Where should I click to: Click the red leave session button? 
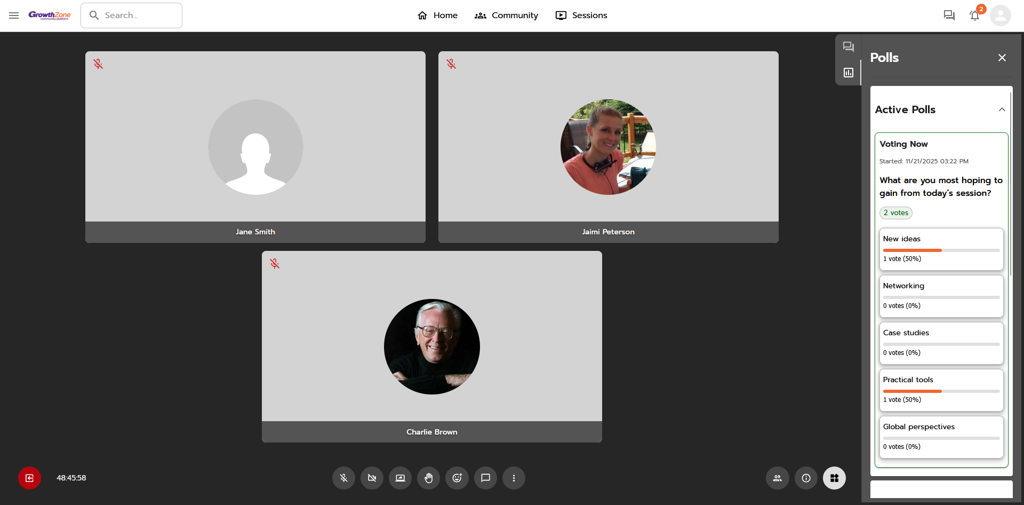(29, 478)
